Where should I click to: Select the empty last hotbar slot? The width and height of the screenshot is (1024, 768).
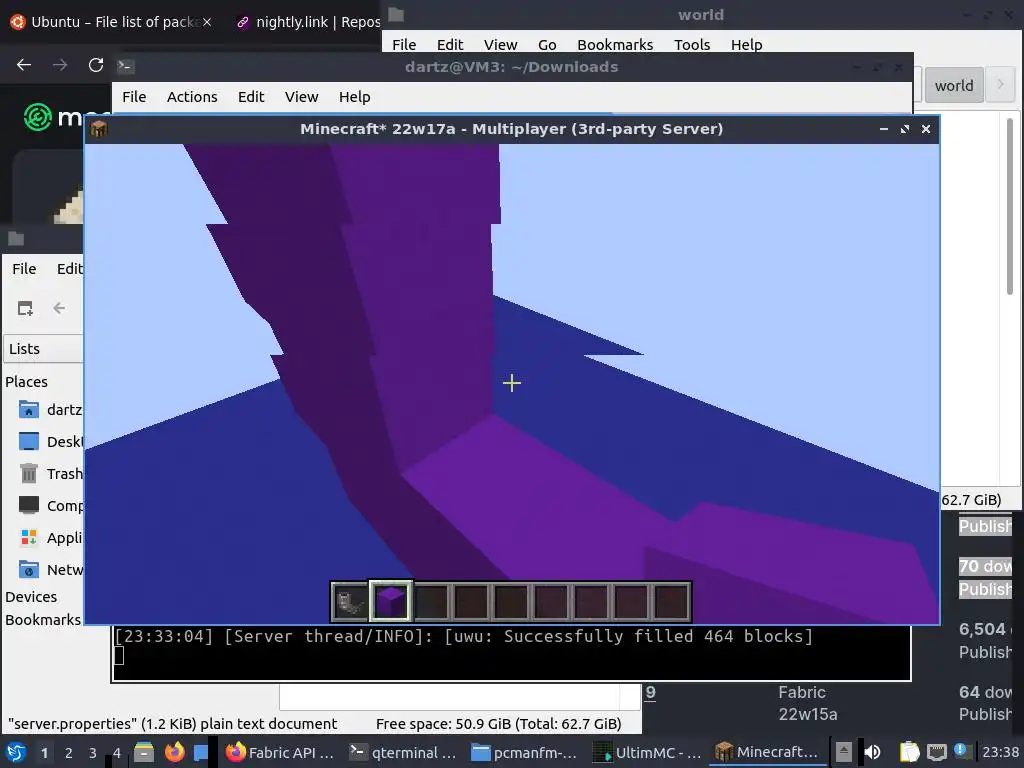(671, 601)
